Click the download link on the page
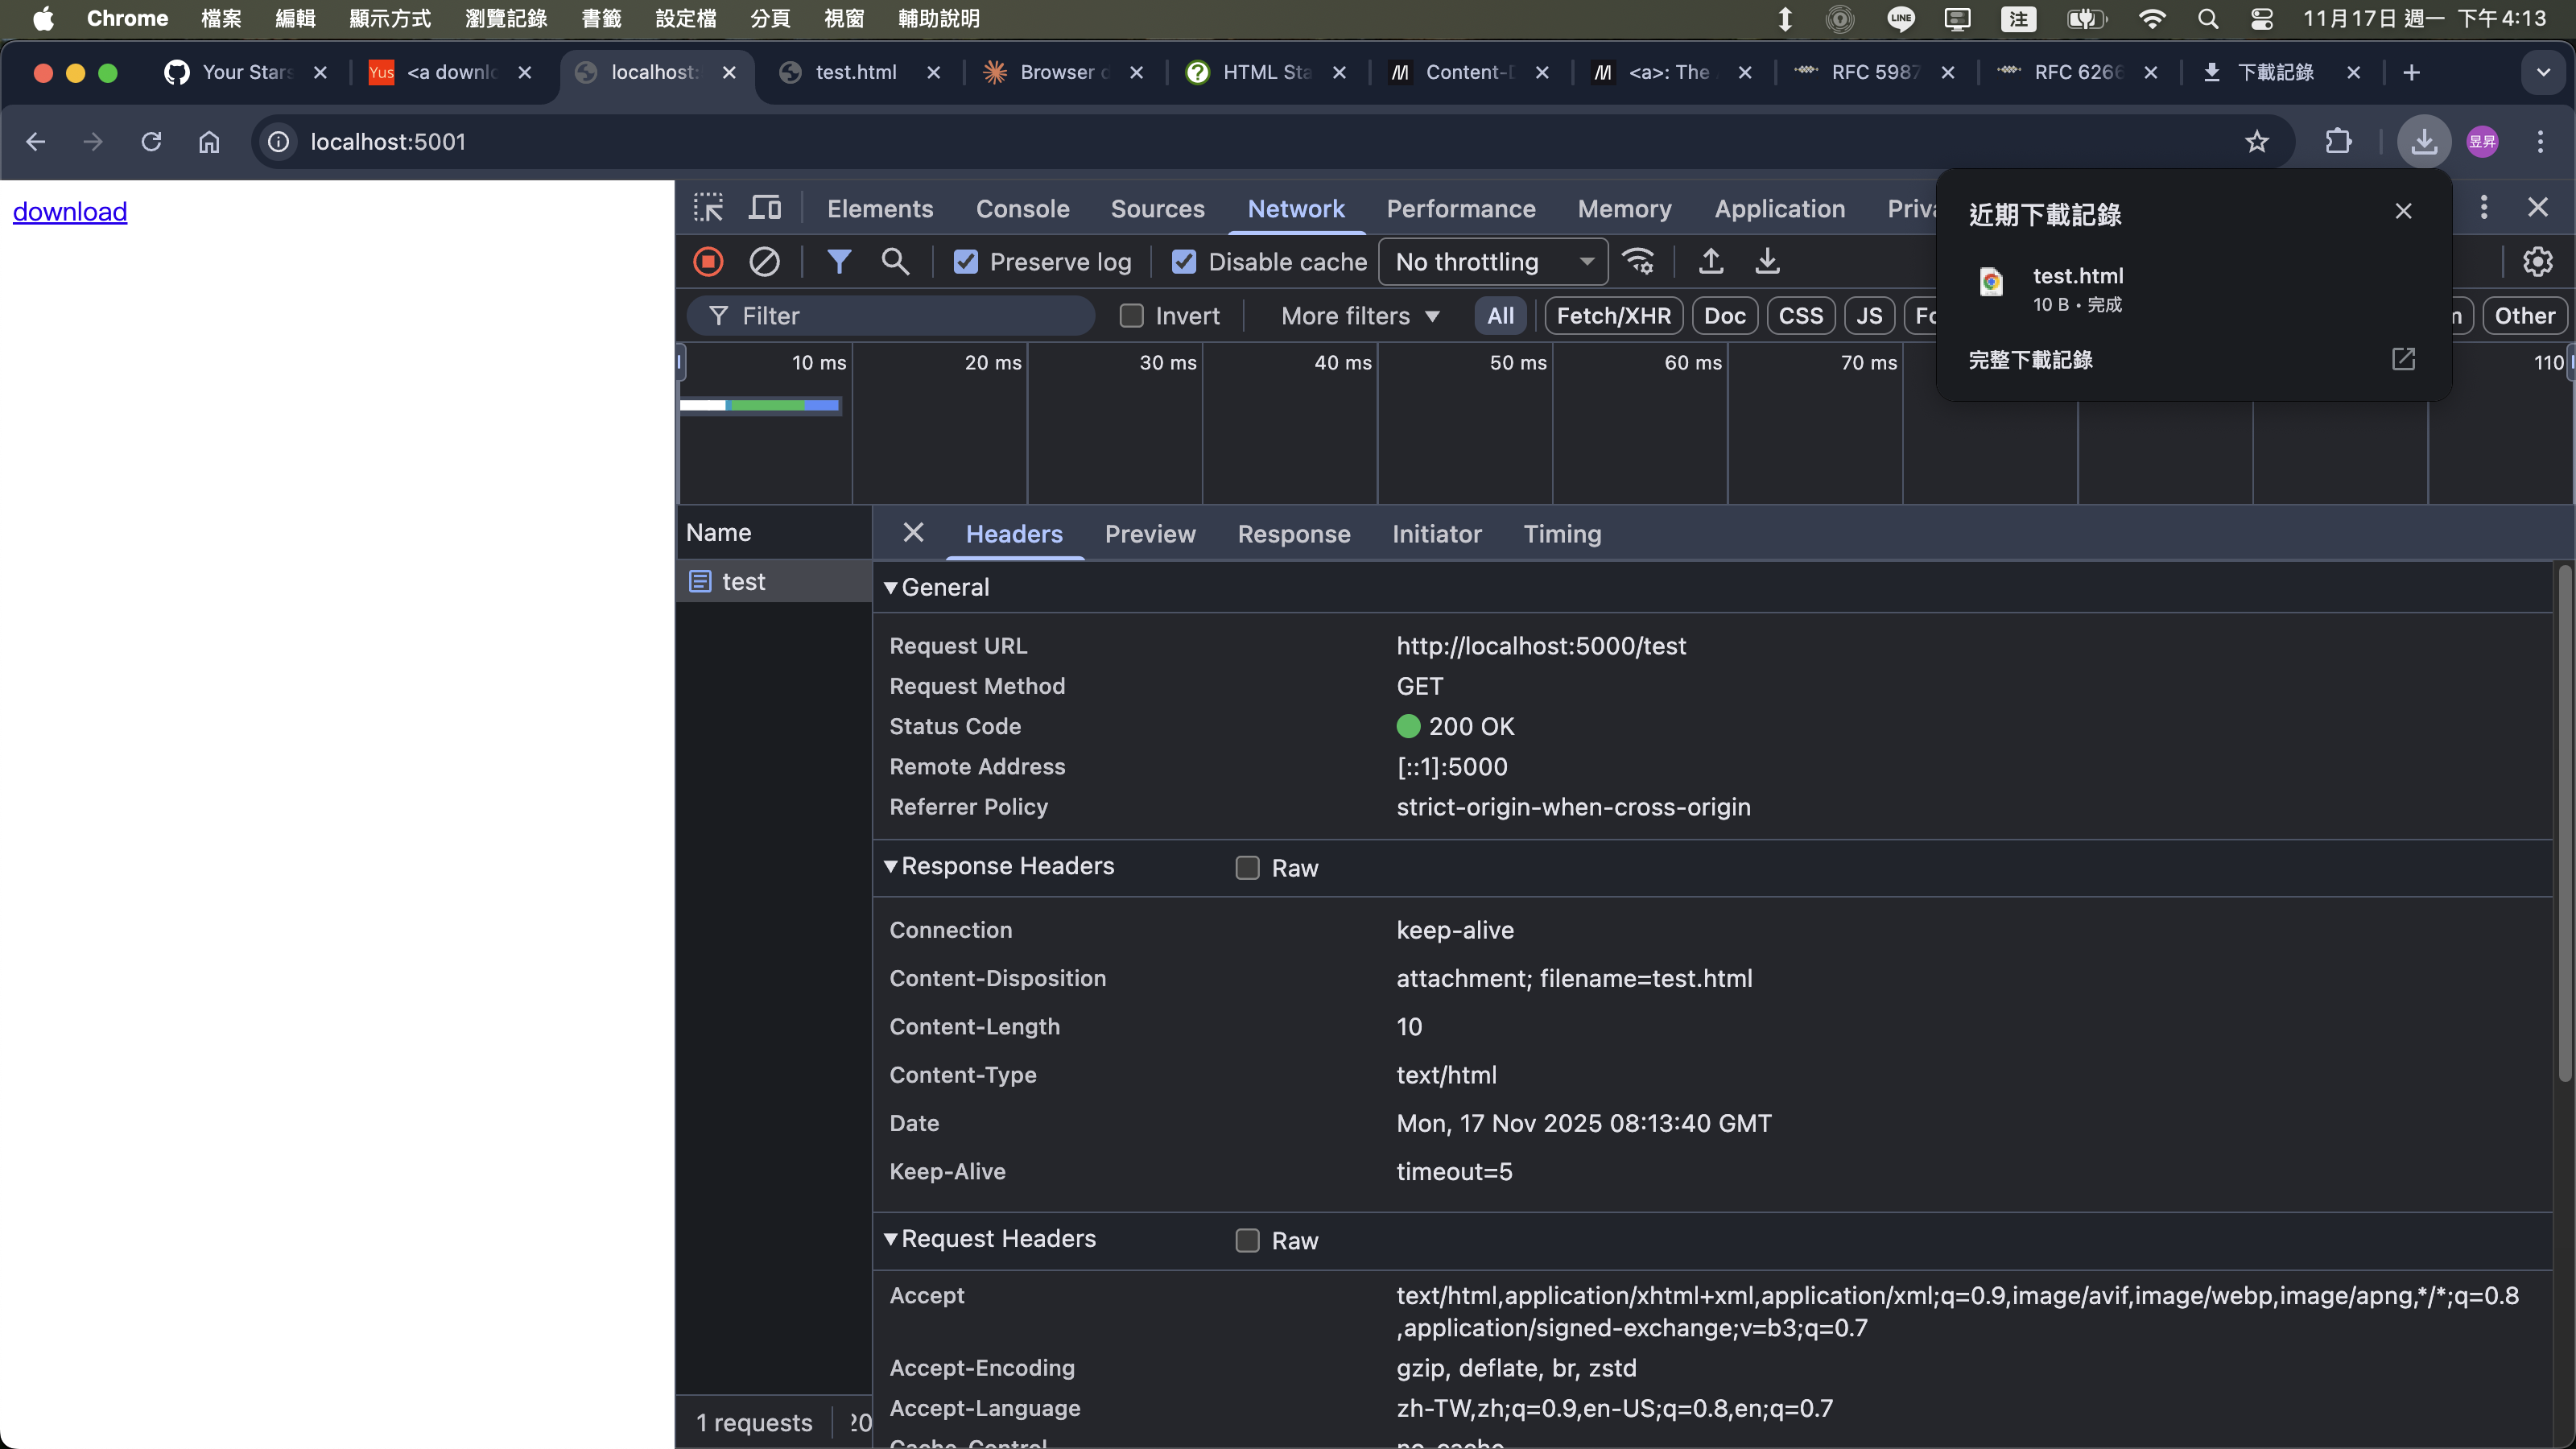 [x=70, y=212]
